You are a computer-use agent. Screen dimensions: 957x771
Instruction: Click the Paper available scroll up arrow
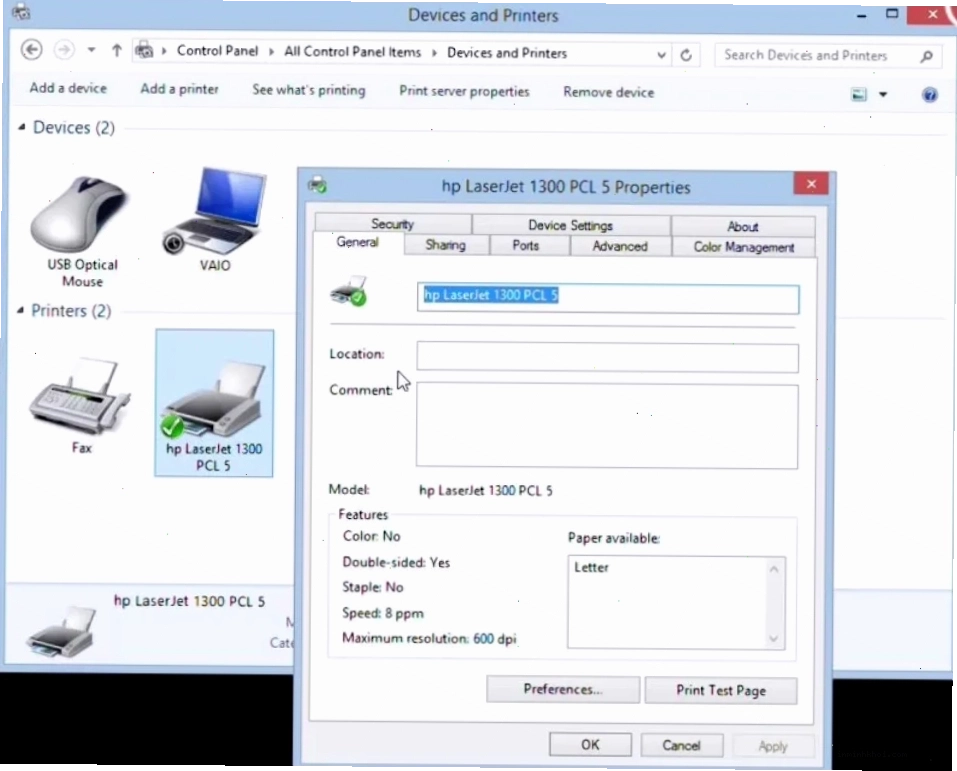click(x=774, y=569)
